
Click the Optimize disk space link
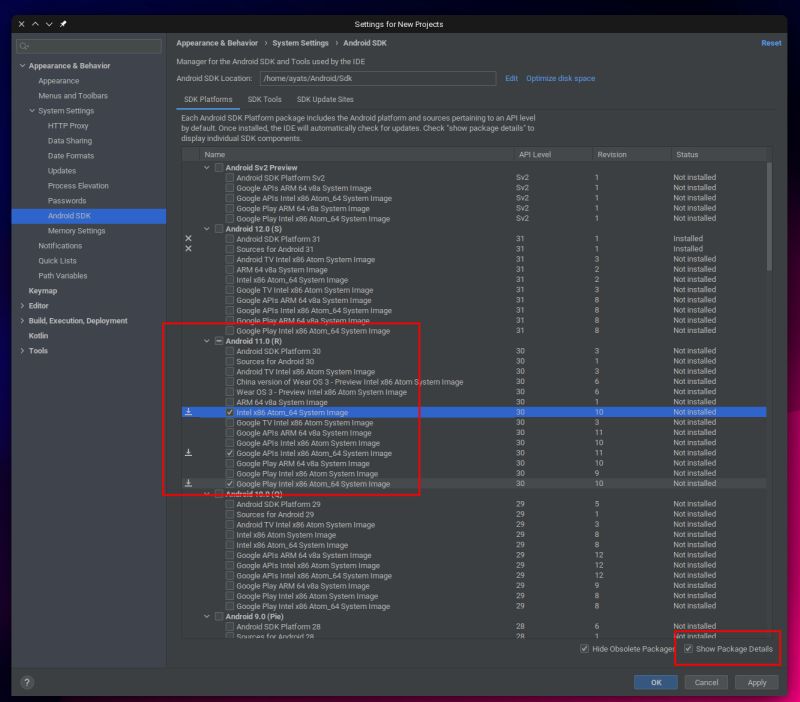563,78
